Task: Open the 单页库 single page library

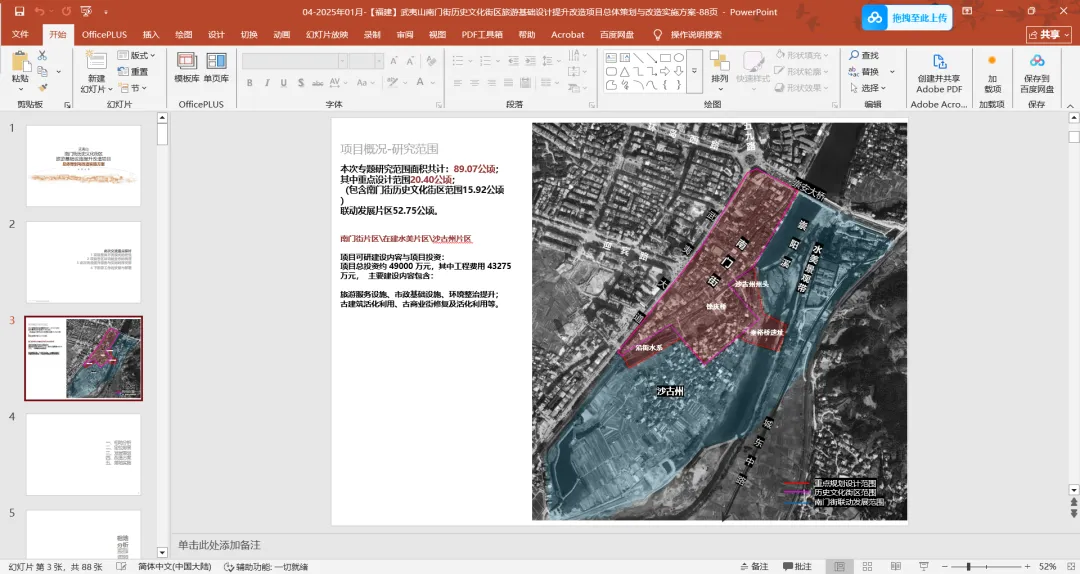Action: 216,63
